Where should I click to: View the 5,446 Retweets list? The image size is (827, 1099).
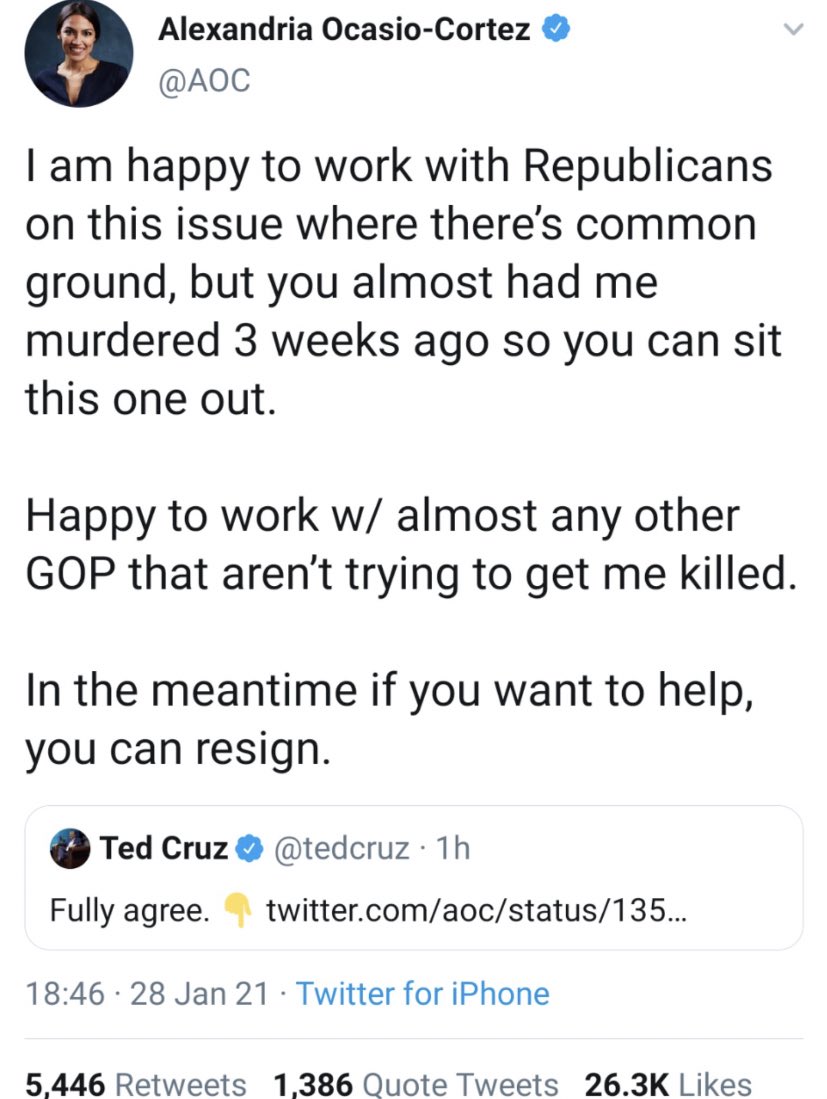coord(135,1084)
